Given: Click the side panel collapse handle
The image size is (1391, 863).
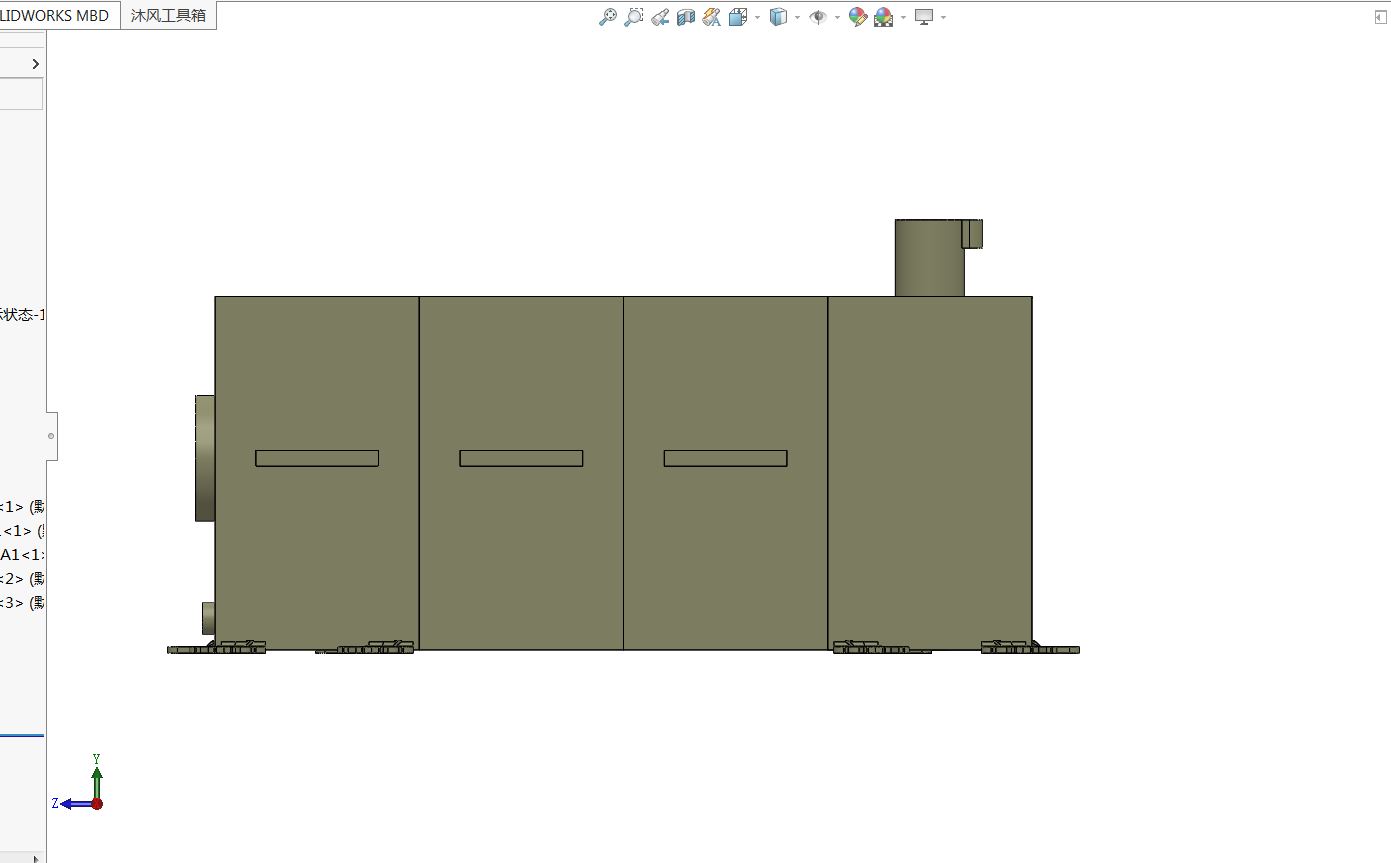Looking at the screenshot, I should tap(51, 436).
